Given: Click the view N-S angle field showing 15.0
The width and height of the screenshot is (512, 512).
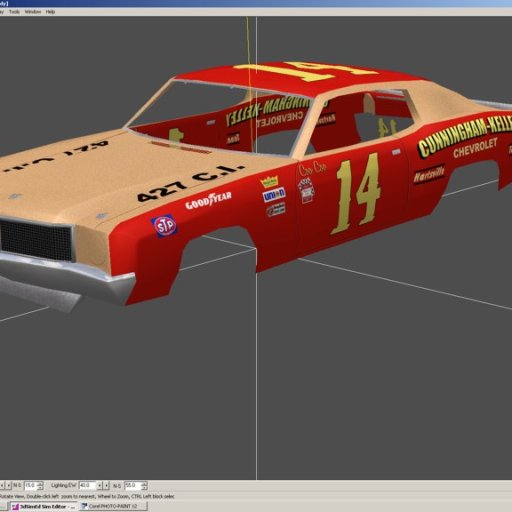Looking at the screenshot, I should (30, 485).
